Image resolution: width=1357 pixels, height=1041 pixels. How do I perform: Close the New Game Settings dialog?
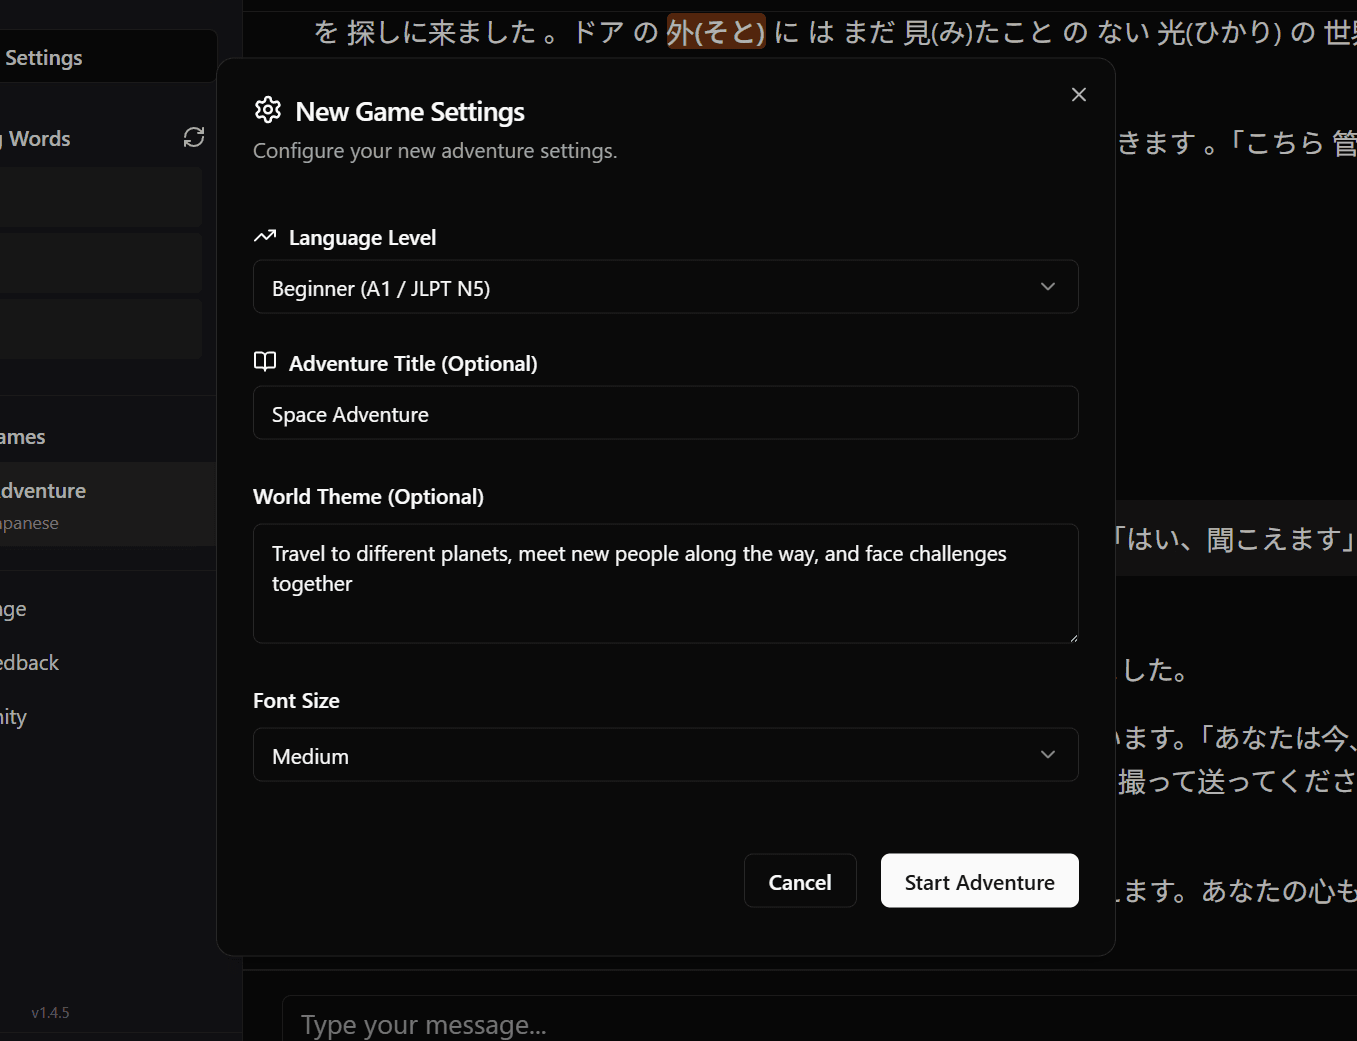[x=1078, y=94]
